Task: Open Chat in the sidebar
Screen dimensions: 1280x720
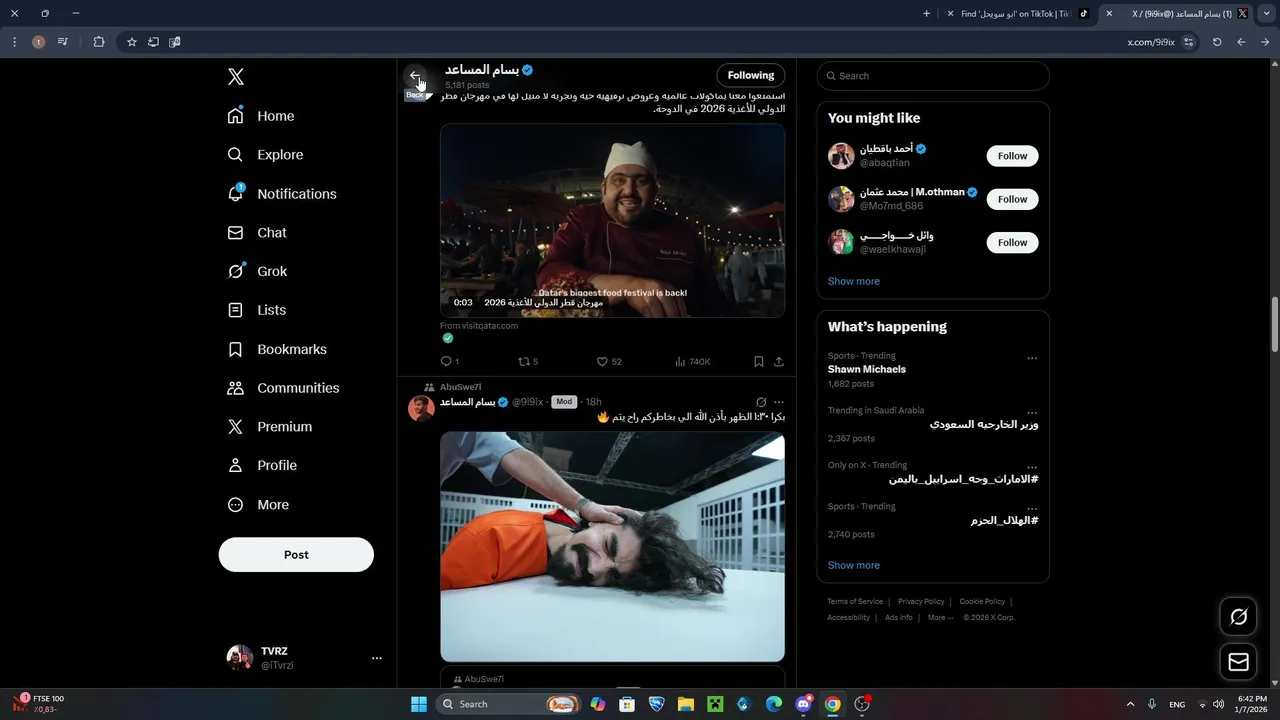Action: 257,232
